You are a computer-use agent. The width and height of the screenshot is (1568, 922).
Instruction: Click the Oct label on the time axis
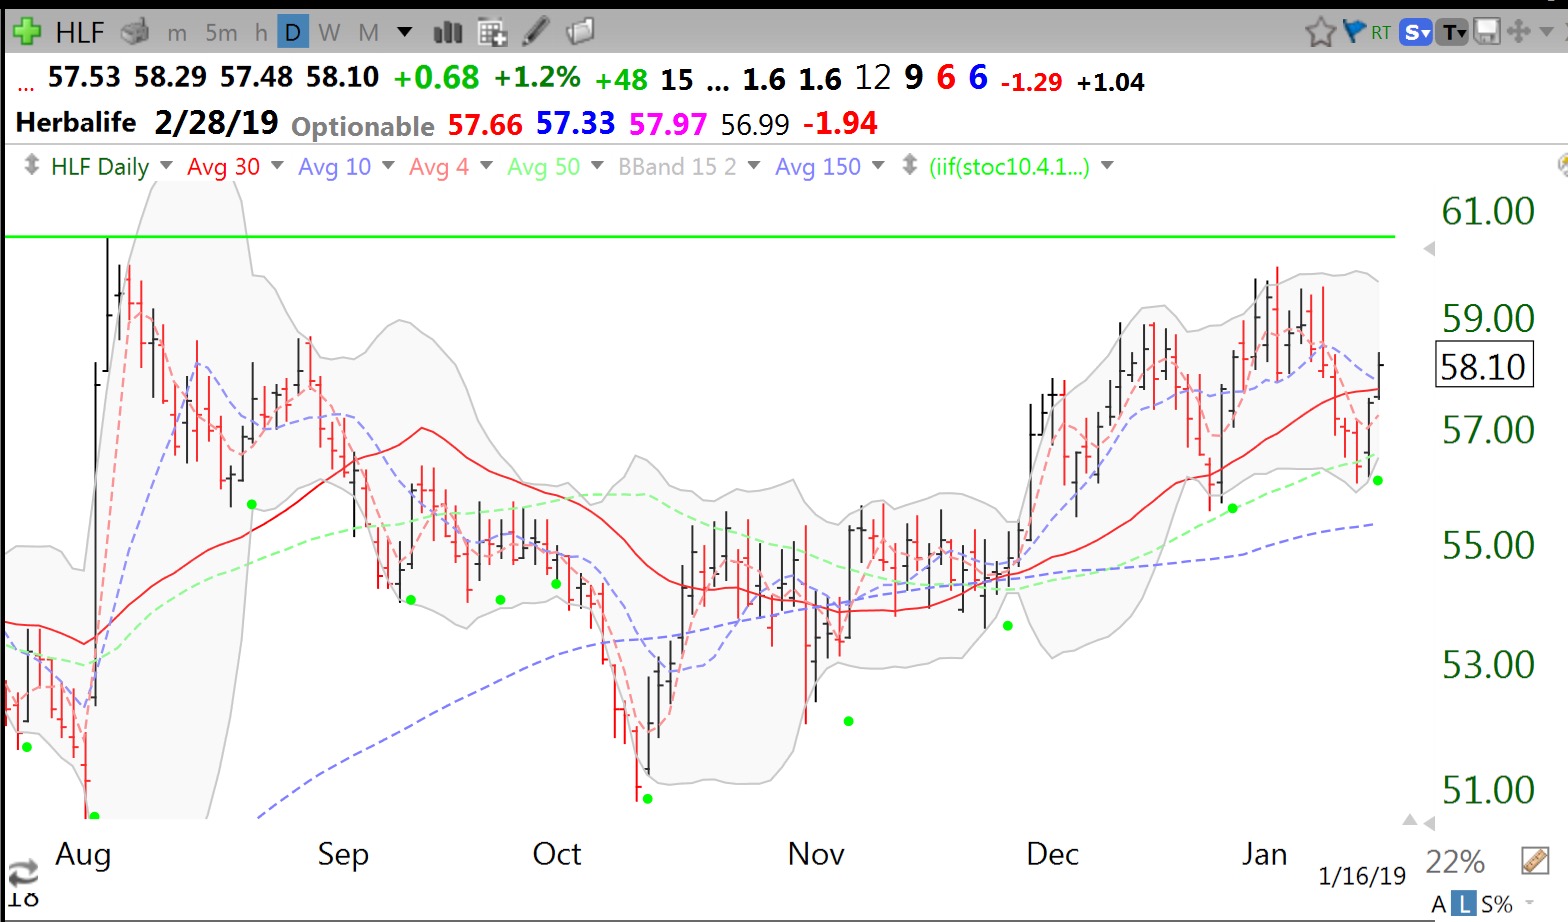(x=556, y=854)
